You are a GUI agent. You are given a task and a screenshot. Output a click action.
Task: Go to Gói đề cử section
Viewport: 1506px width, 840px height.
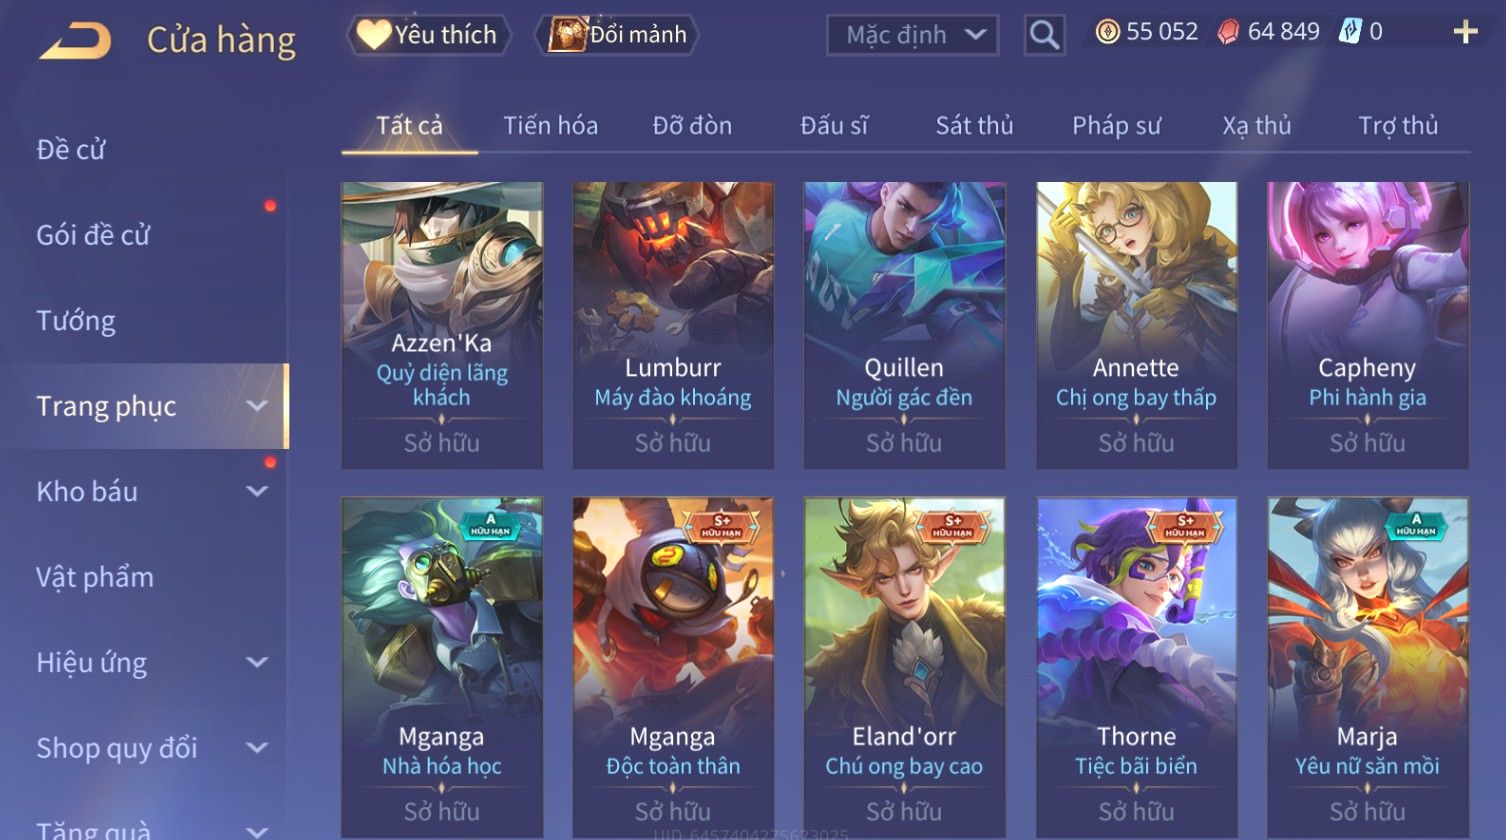[93, 235]
